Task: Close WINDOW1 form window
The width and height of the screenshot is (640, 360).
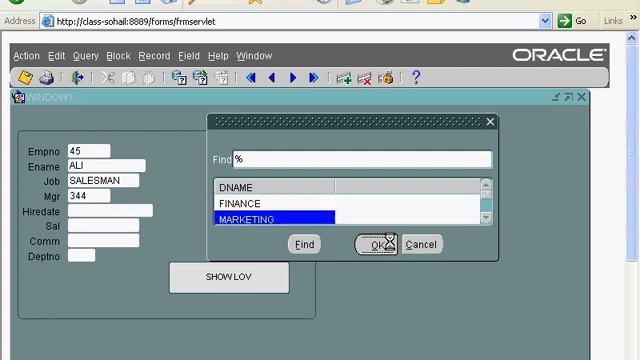Action: tap(582, 97)
